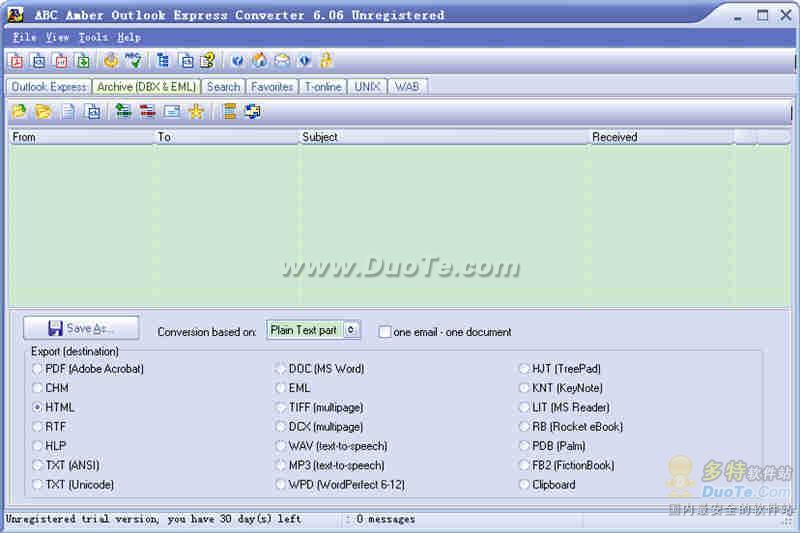Click the blank white page icon in archive toolbar
800x533 pixels.
(x=68, y=111)
